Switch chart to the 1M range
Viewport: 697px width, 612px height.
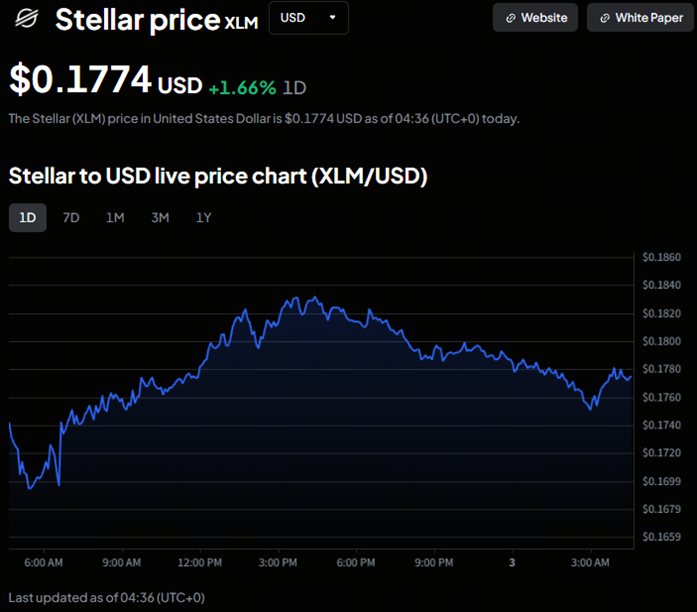[115, 218]
